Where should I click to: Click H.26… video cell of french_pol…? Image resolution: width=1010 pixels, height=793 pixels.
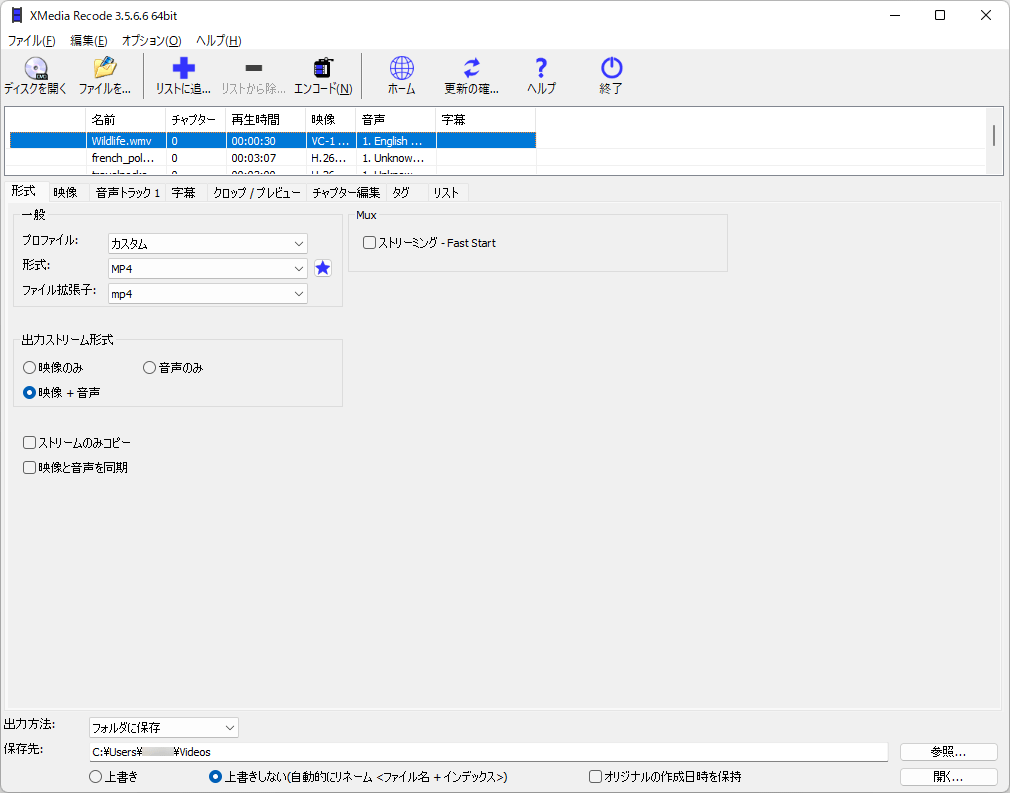tap(331, 158)
